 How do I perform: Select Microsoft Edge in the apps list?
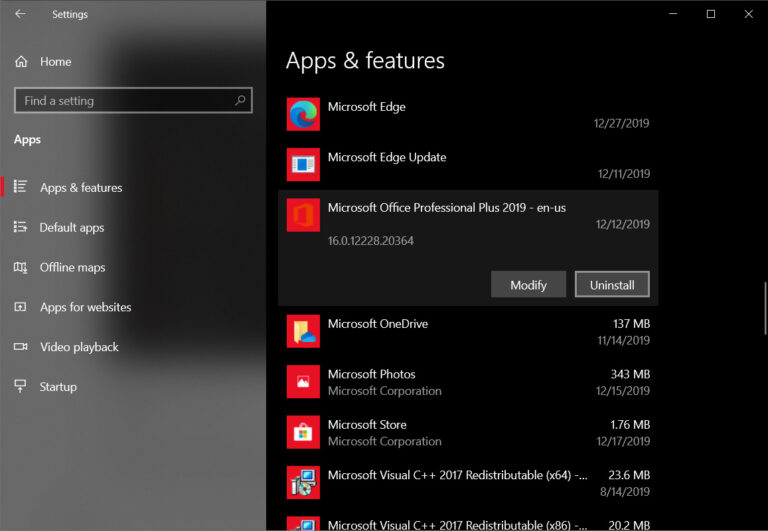point(468,114)
